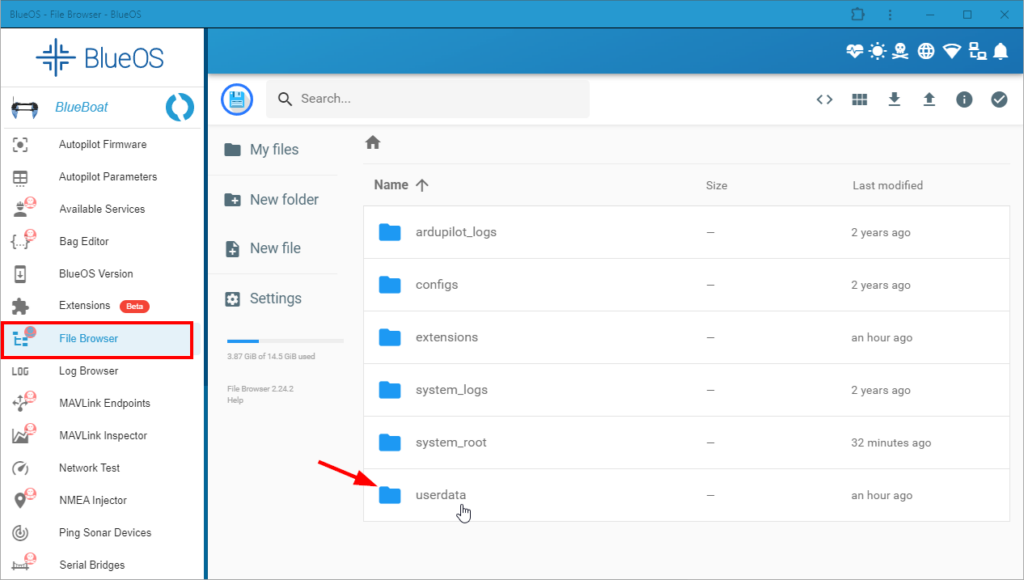Screen dimensions: 1024x580
Task: Activate pirate mode via the skull icon
Action: tap(900, 51)
